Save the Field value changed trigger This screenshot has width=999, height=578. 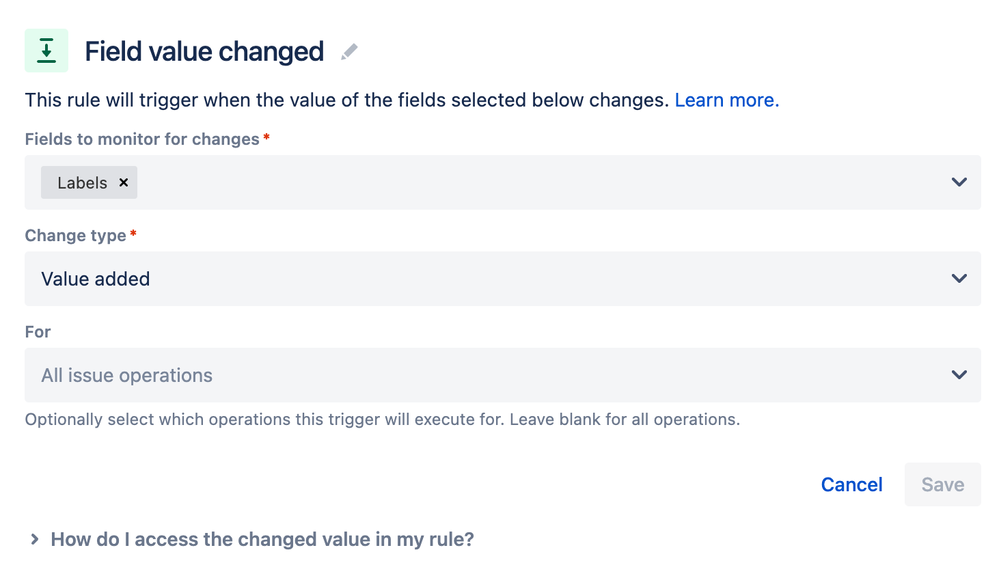[x=942, y=484]
